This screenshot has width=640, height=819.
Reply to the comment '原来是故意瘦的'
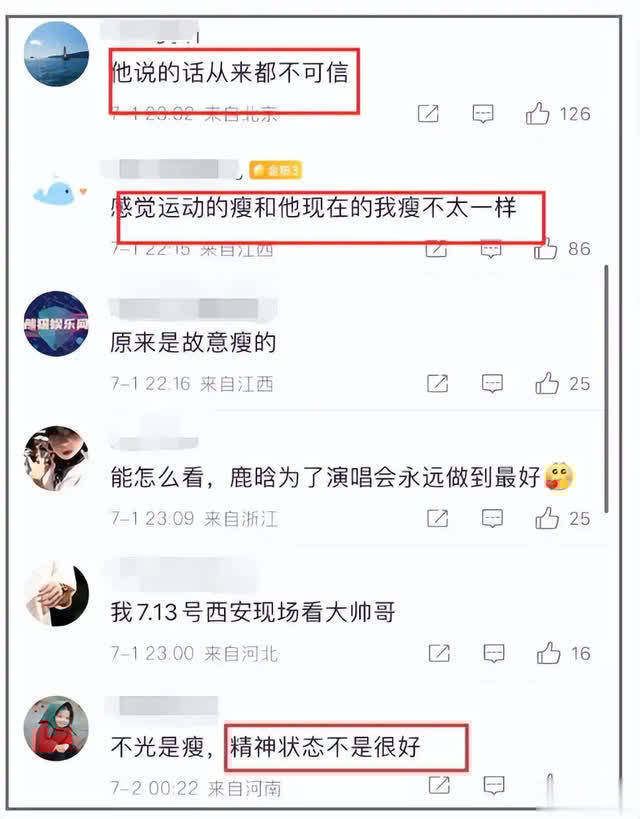pyautogui.click(x=492, y=384)
